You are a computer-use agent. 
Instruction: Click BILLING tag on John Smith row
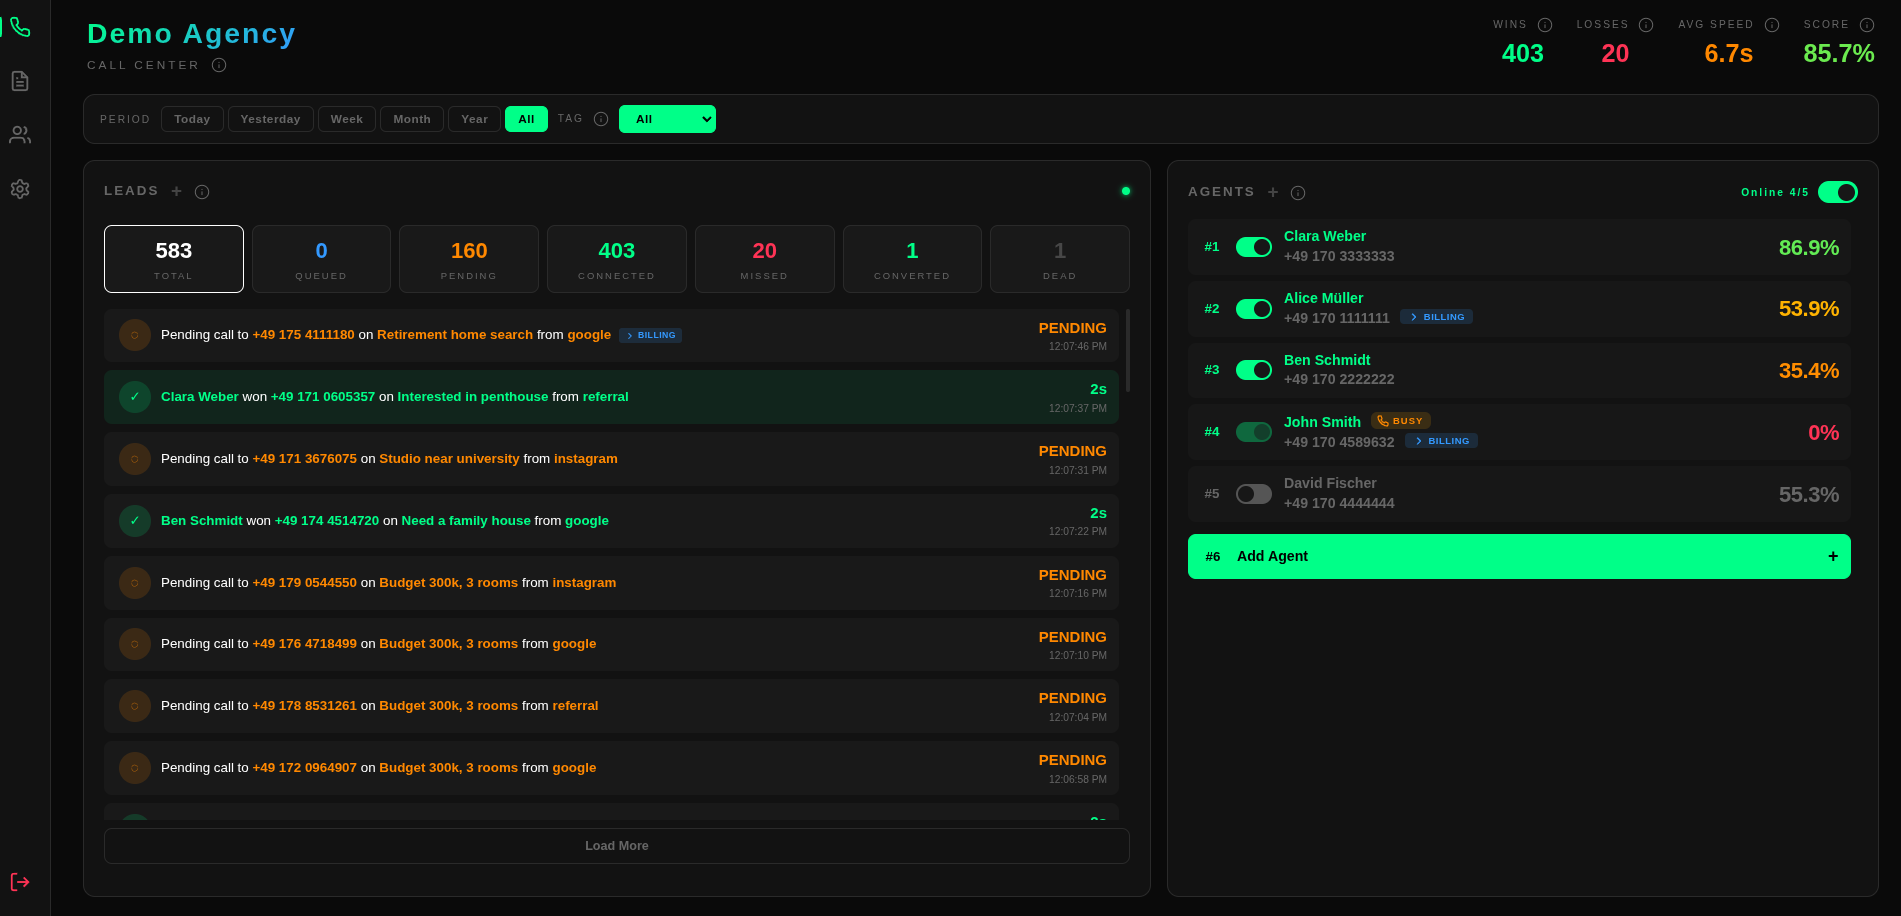click(x=1441, y=441)
